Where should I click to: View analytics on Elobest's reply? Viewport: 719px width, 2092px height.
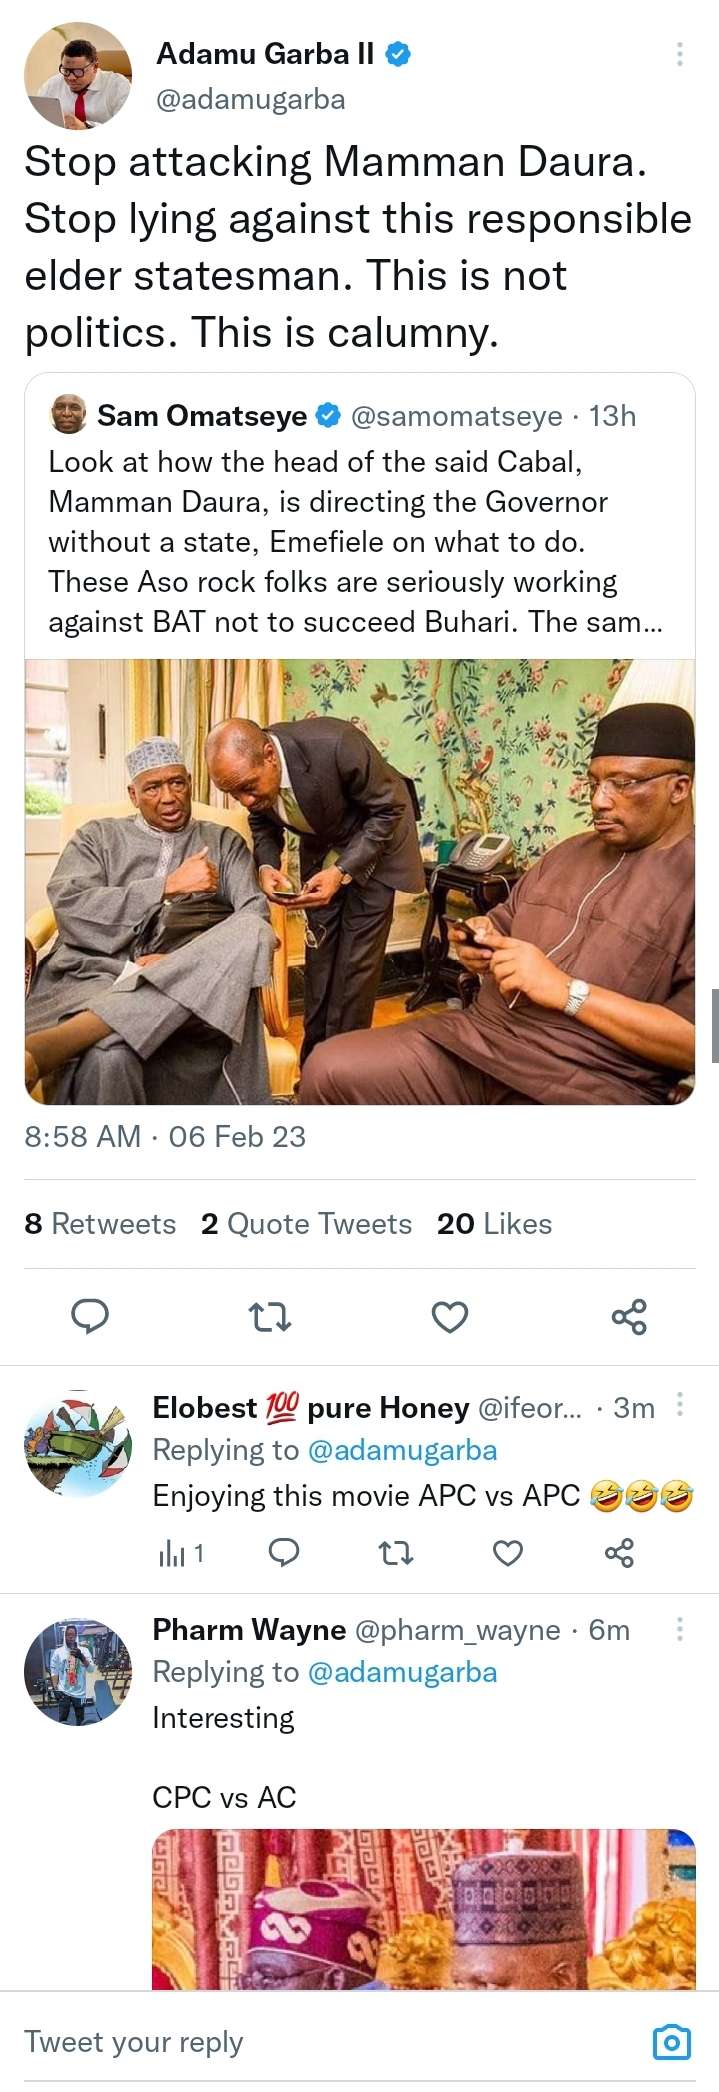point(181,1553)
